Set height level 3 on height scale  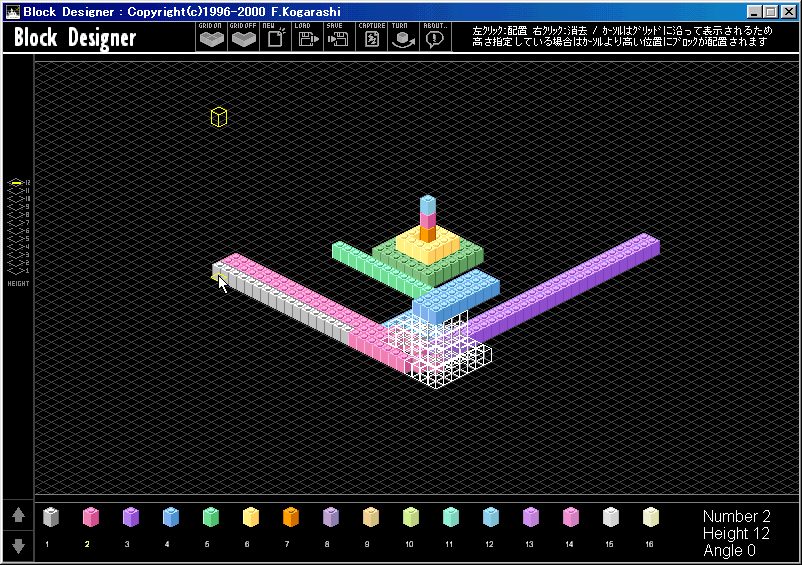[x=18, y=255]
